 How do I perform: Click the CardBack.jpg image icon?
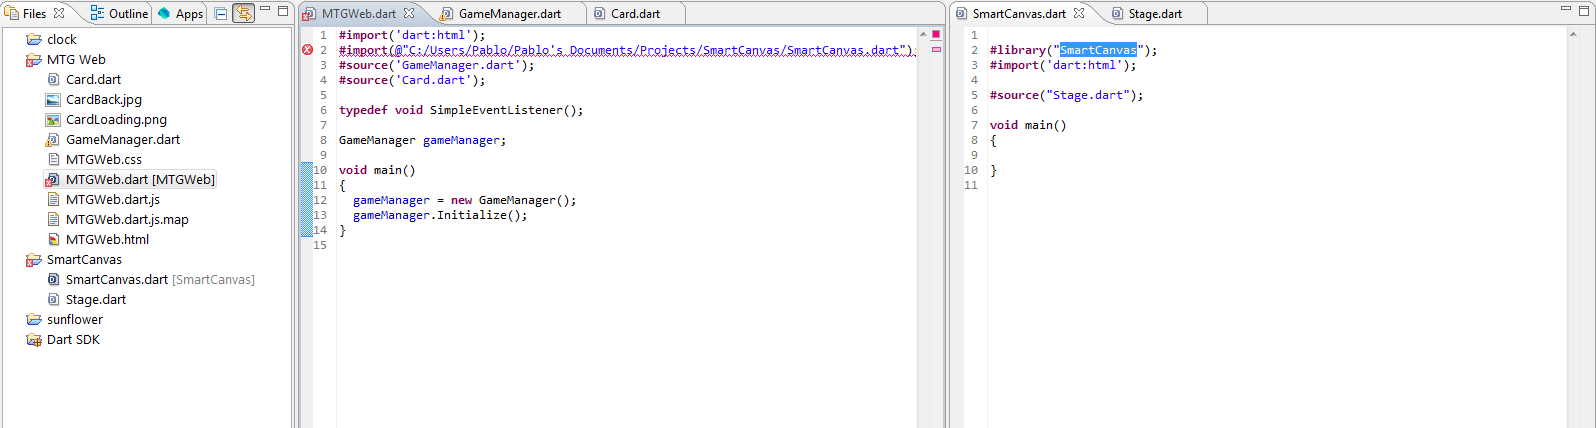(53, 99)
